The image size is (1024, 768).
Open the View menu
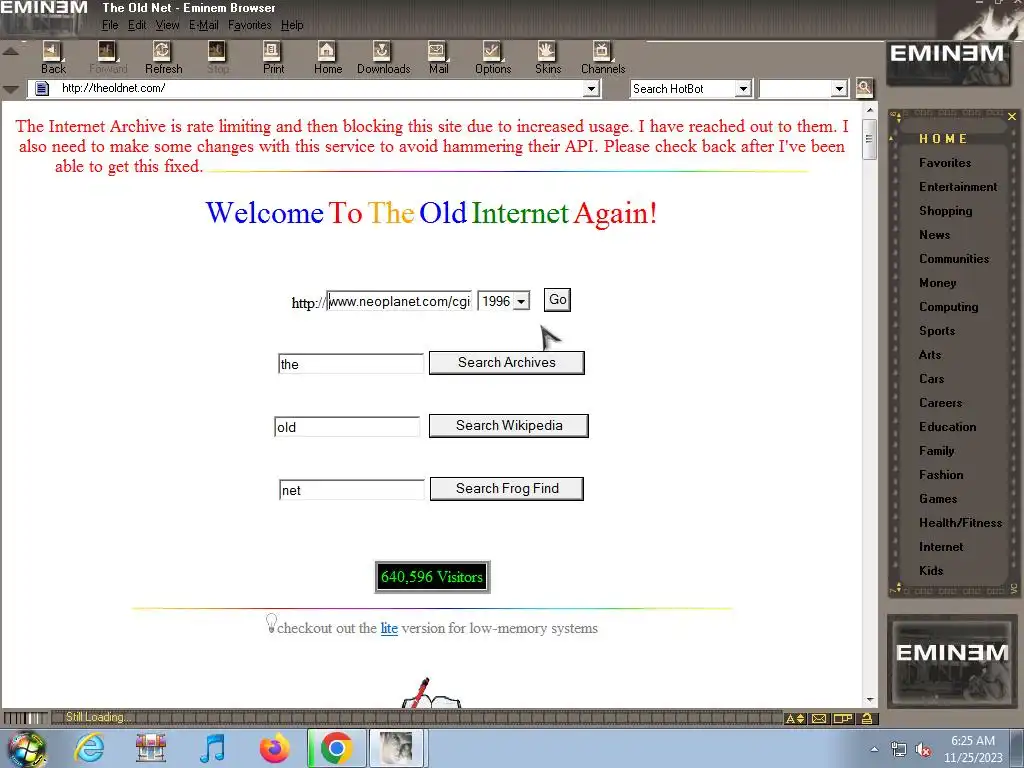pos(167,25)
